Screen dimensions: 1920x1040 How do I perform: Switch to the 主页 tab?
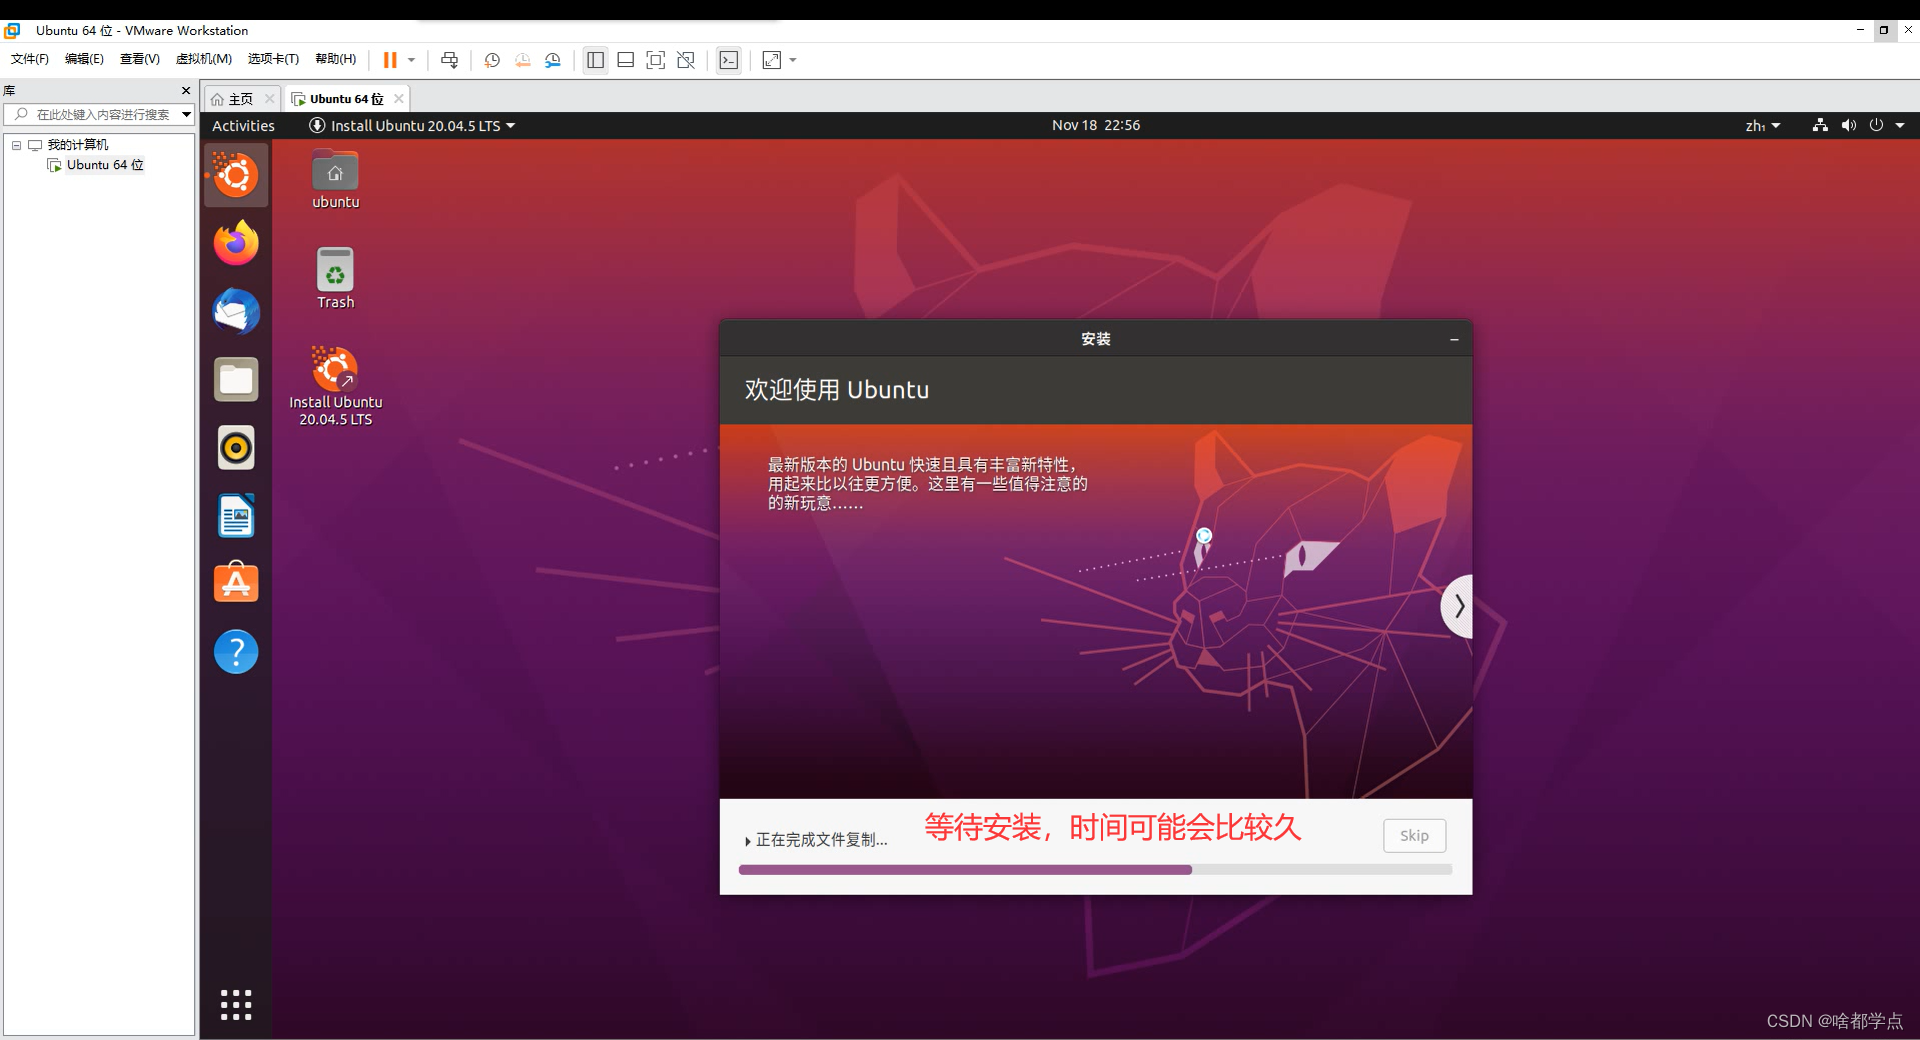233,99
